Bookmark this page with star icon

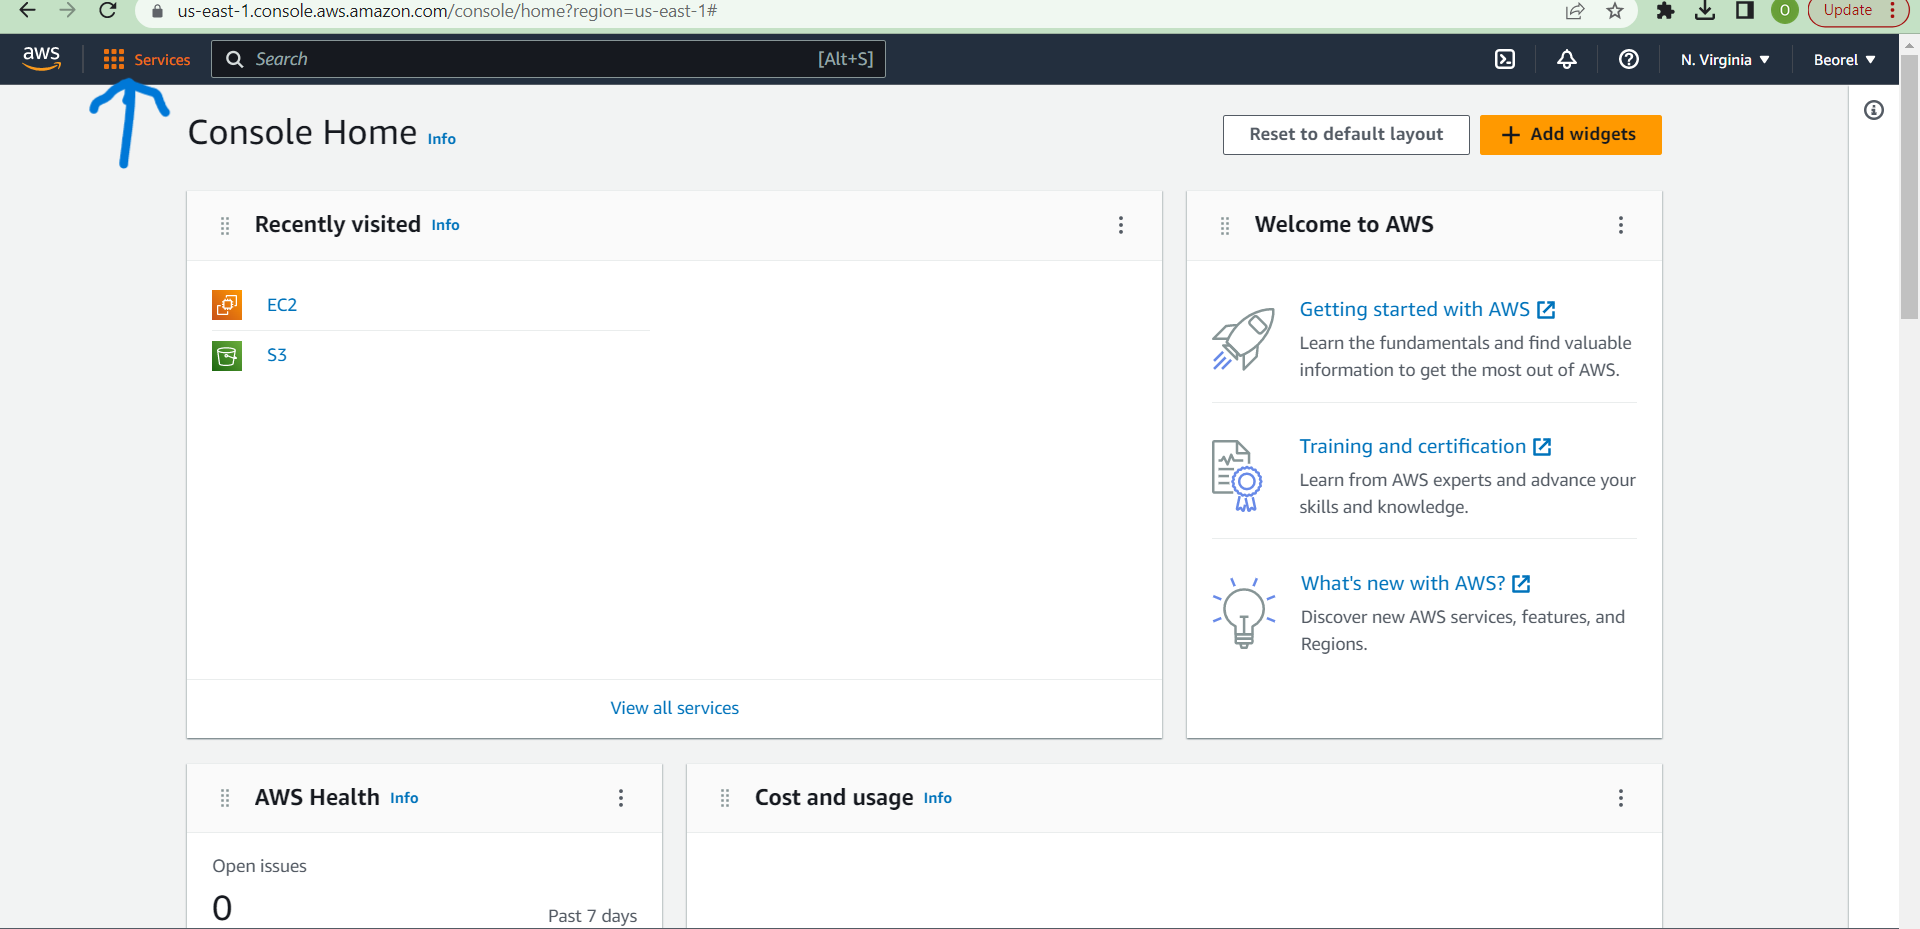click(1615, 11)
